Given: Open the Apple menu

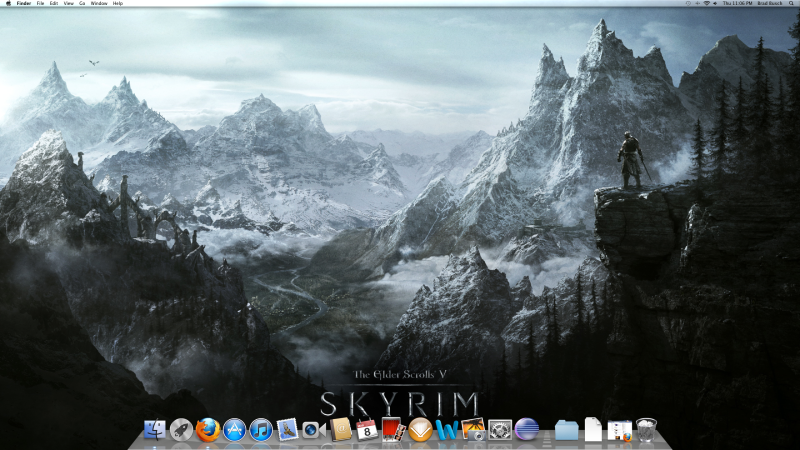Looking at the screenshot, I should [x=8, y=3].
